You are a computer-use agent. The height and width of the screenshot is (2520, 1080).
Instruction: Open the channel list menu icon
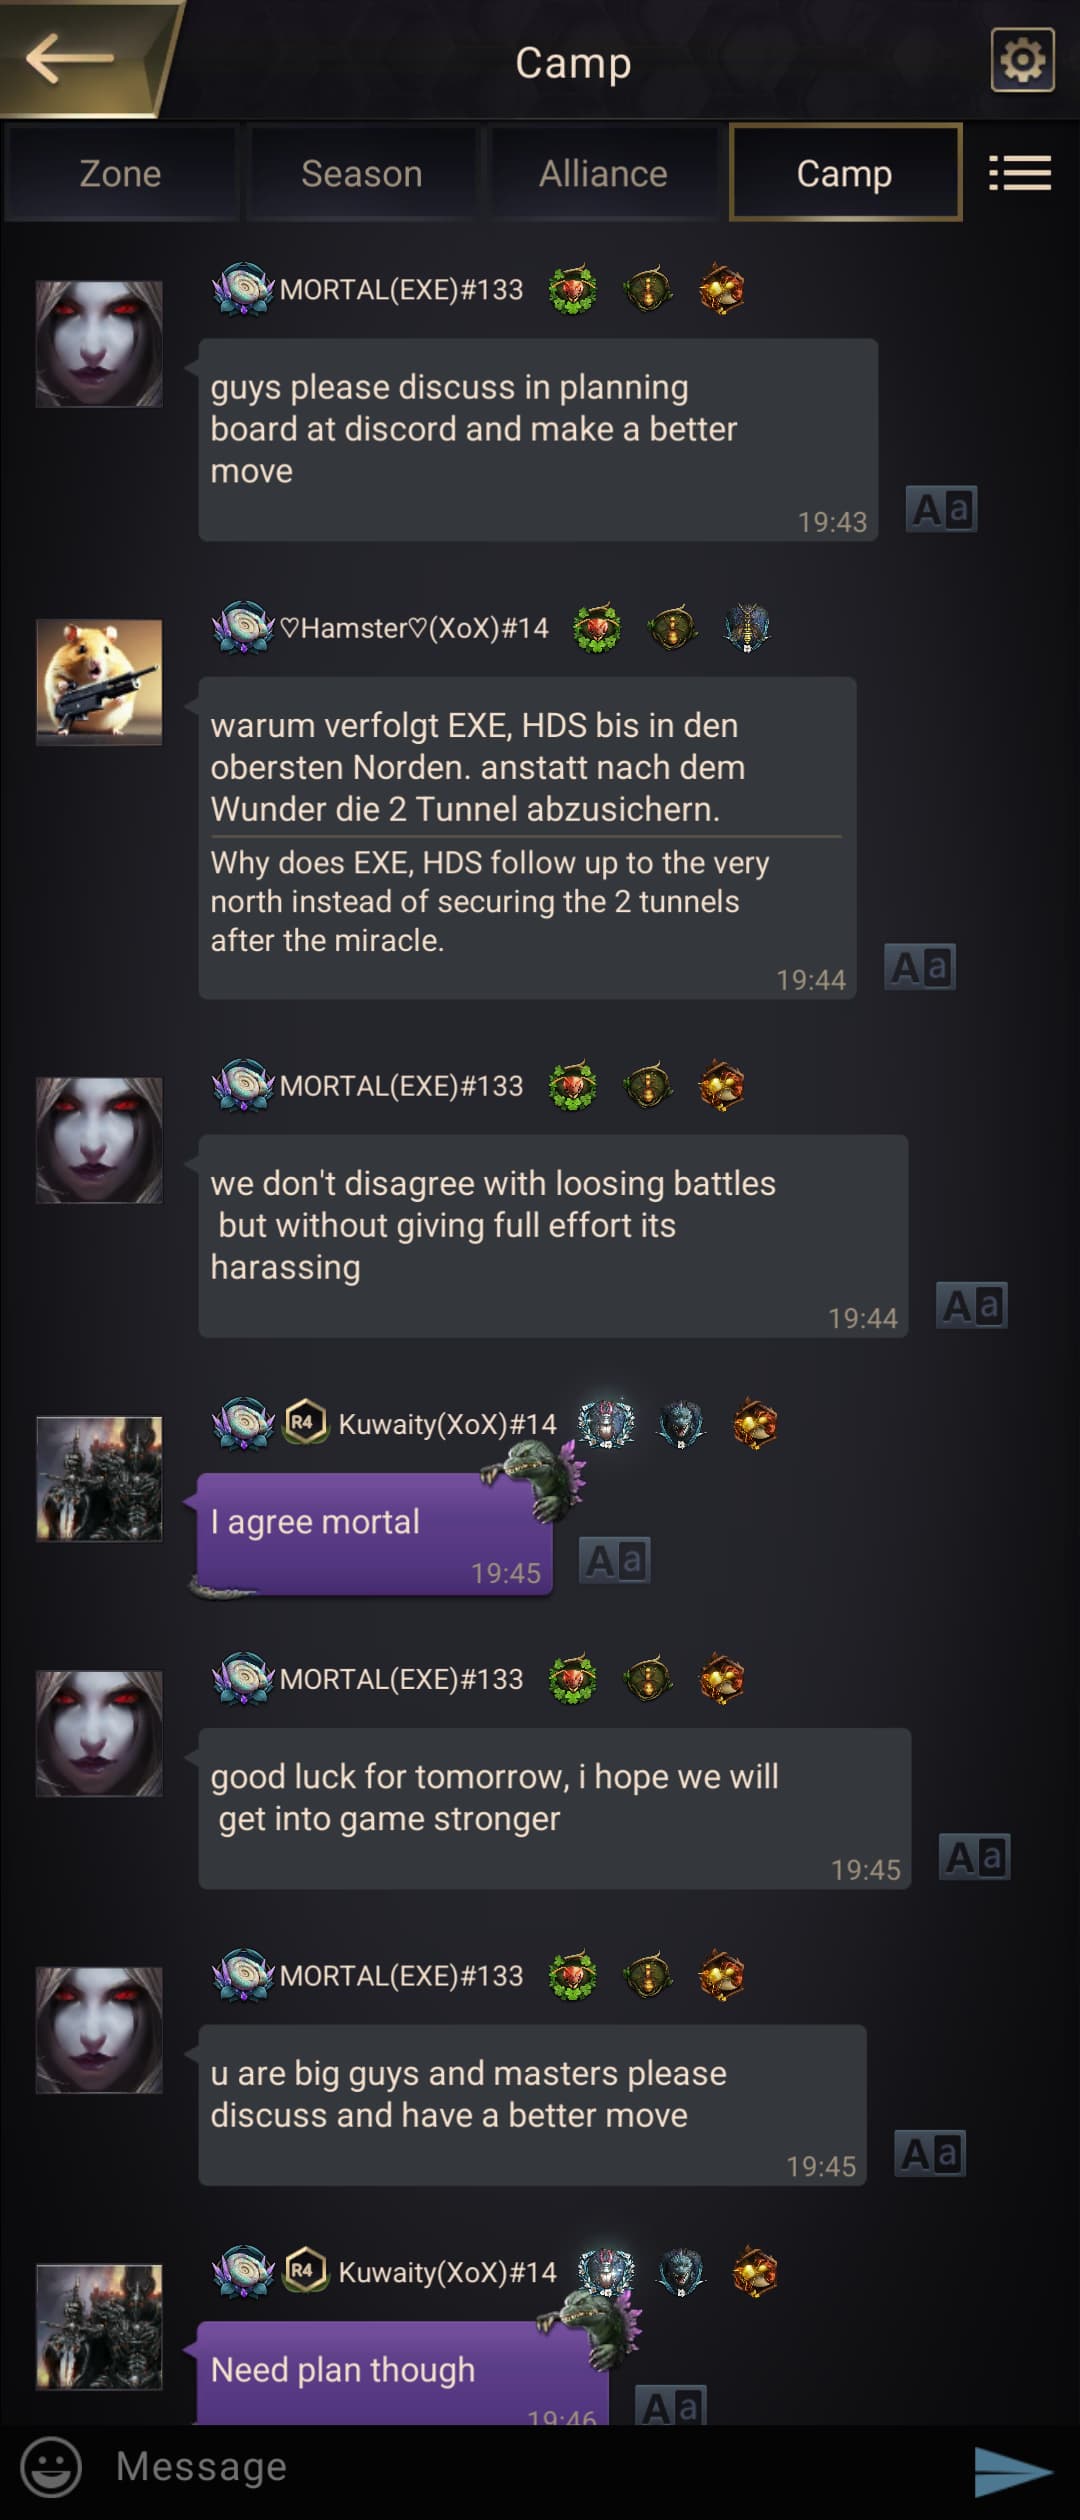(1020, 173)
